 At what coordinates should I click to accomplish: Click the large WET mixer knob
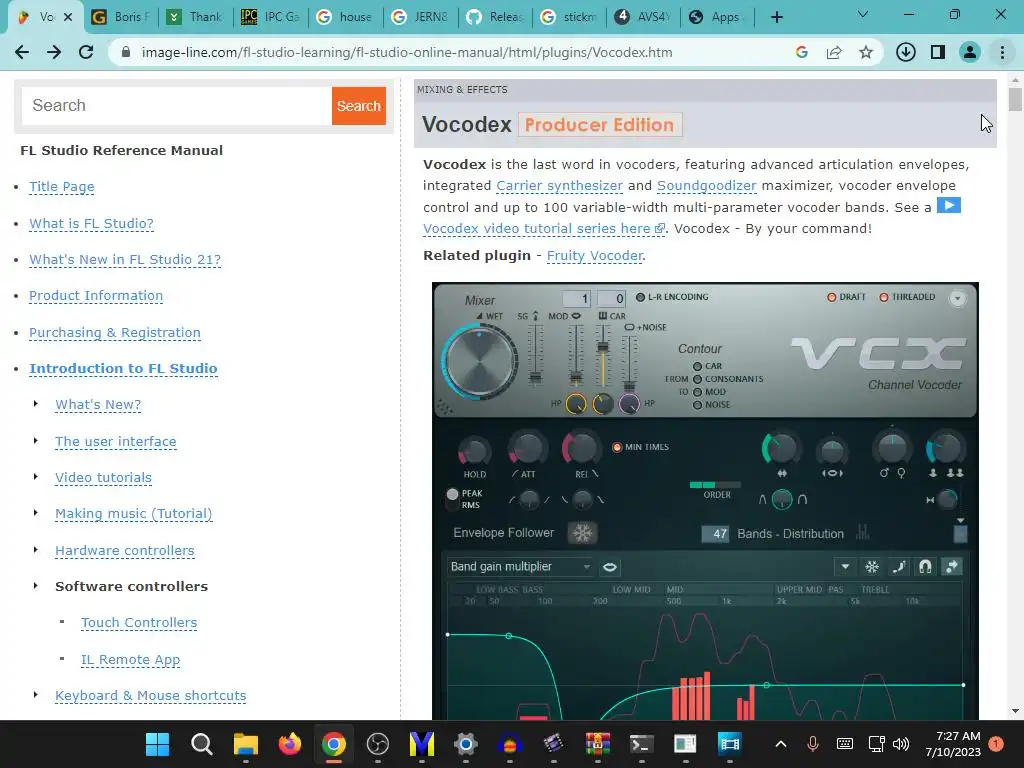pos(480,360)
